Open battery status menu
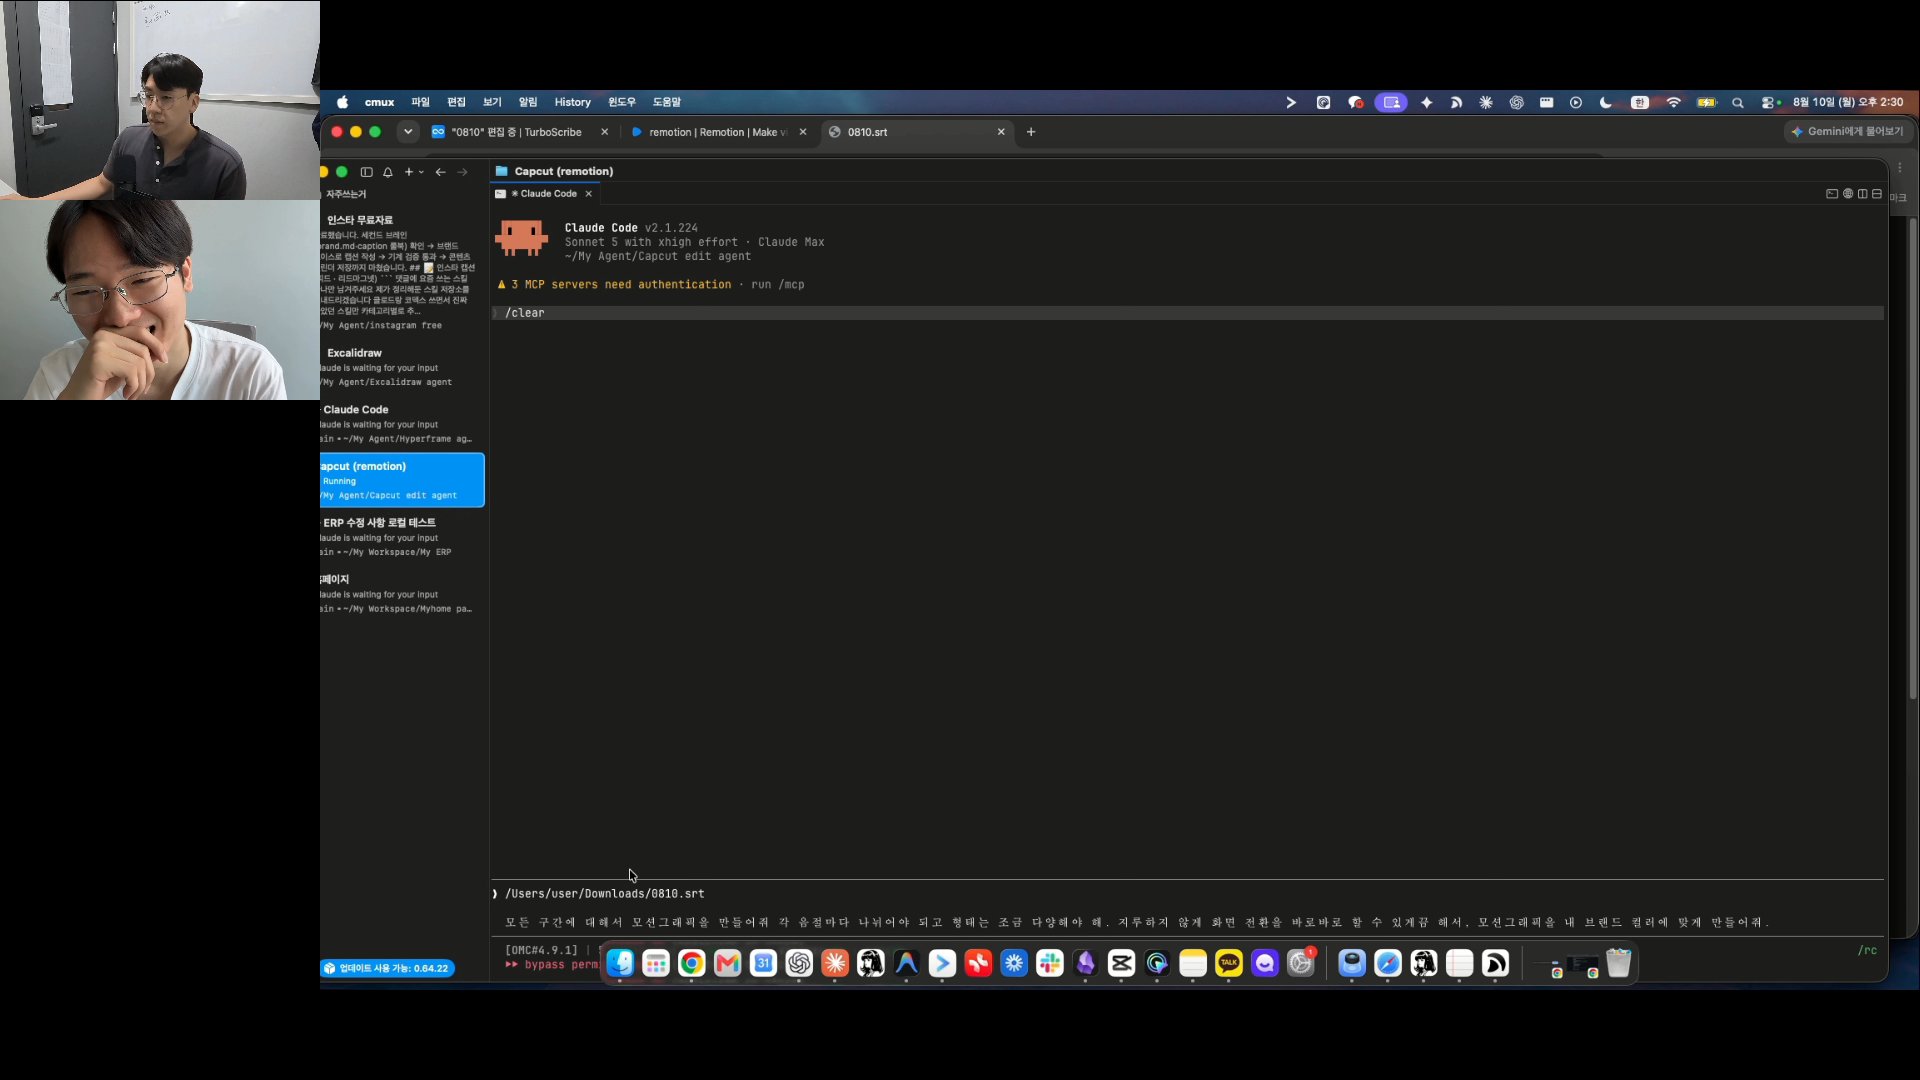Viewport: 1920px width, 1080px height. click(1706, 102)
